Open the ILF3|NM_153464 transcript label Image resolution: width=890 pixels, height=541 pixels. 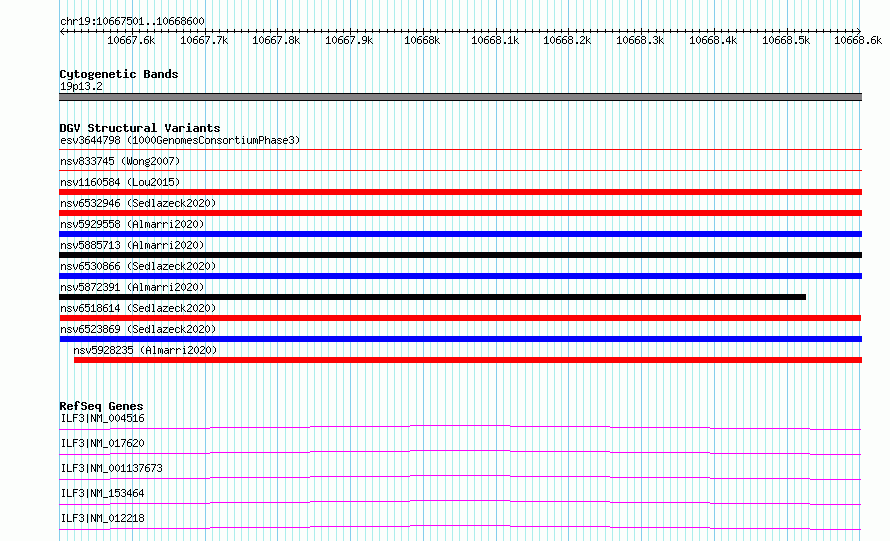coord(103,493)
